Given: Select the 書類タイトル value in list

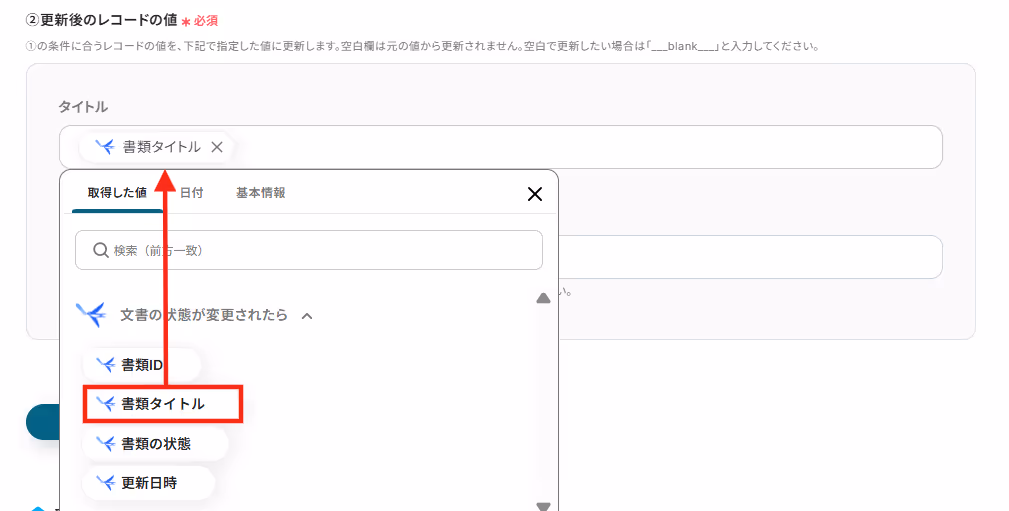Looking at the screenshot, I should click(163, 404).
